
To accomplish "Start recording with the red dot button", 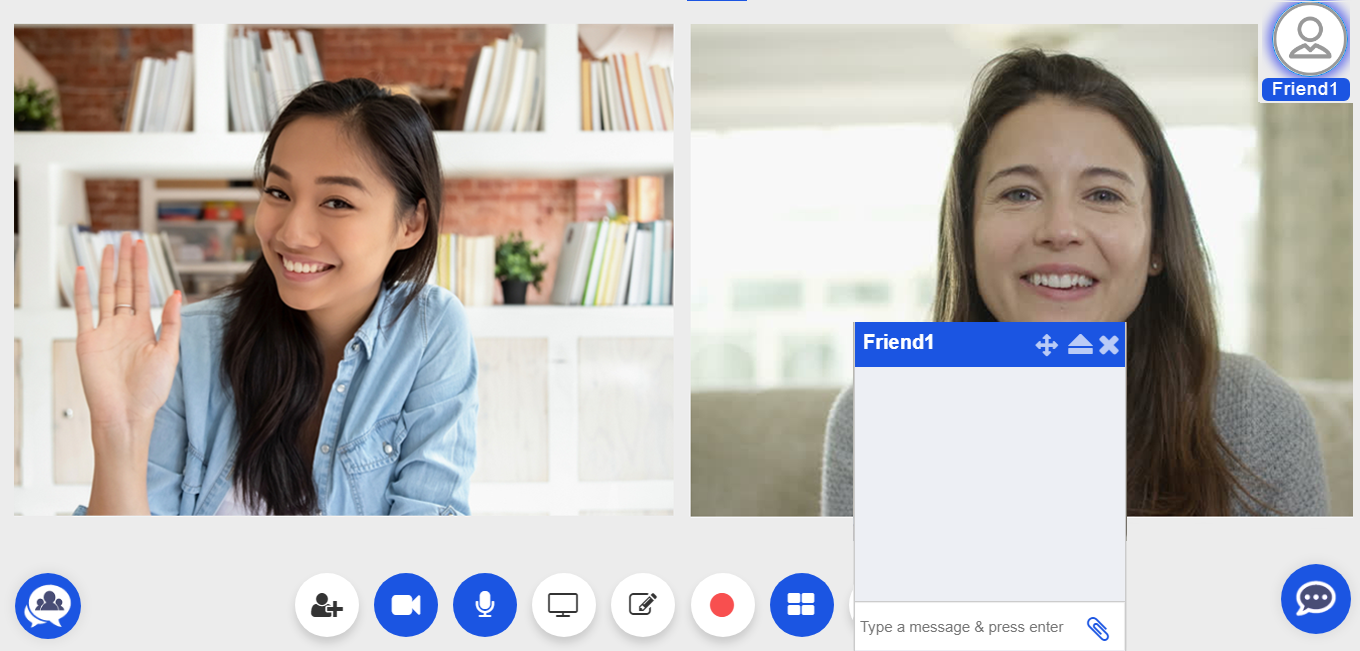I will [x=722, y=605].
